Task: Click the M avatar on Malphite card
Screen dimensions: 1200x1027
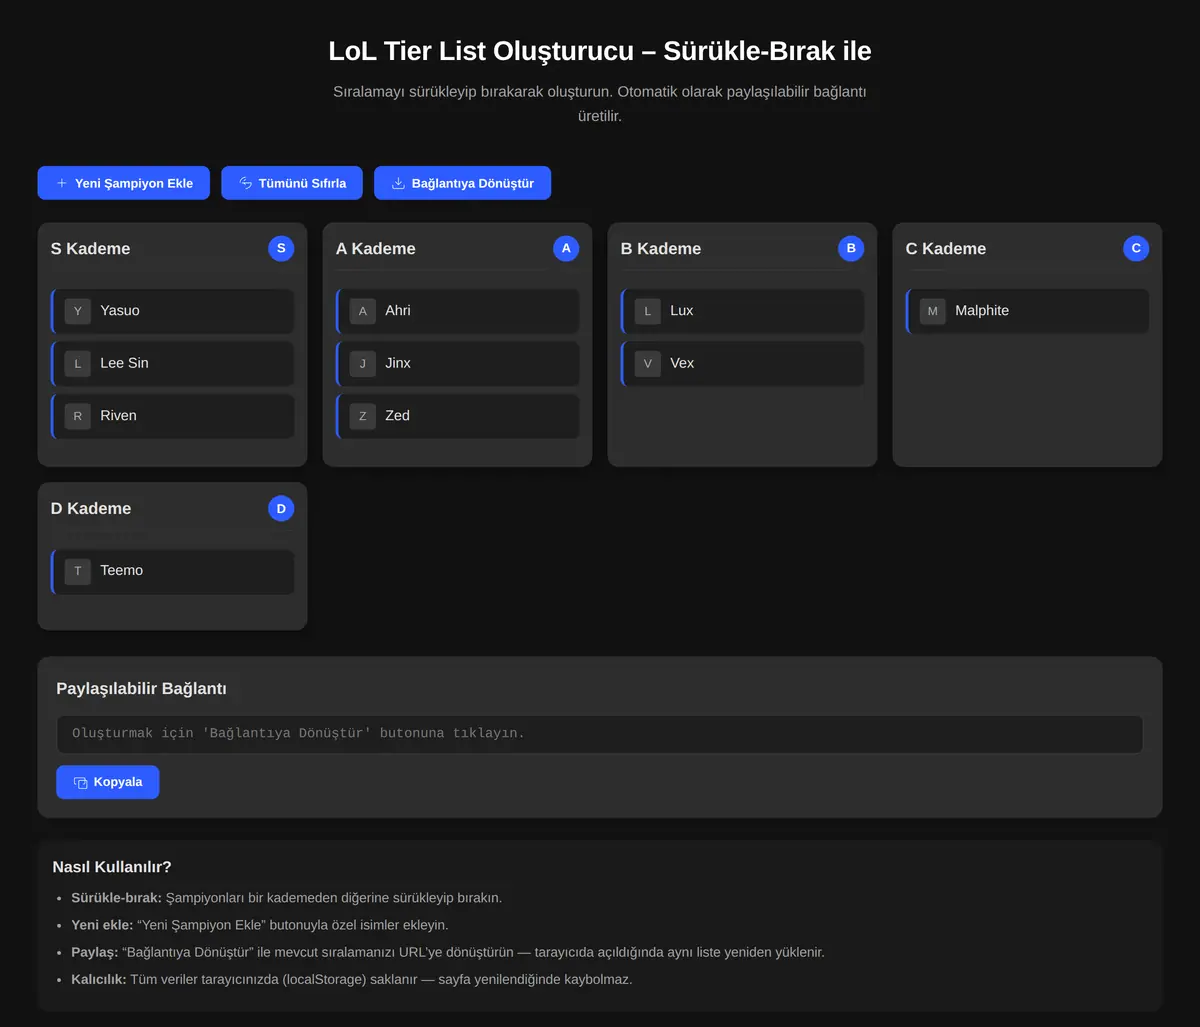Action: tap(933, 311)
